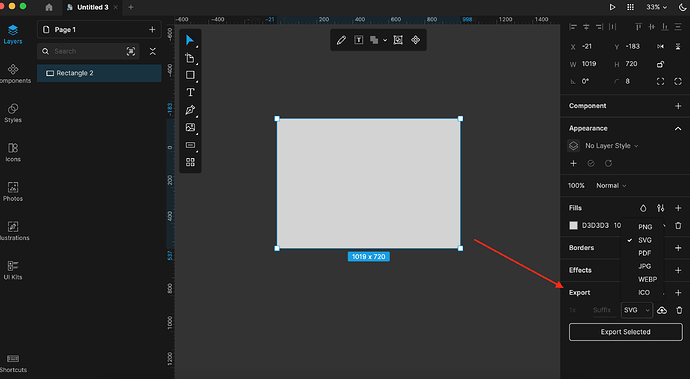
Task: Align selection horizontal centers
Action: 586,27
